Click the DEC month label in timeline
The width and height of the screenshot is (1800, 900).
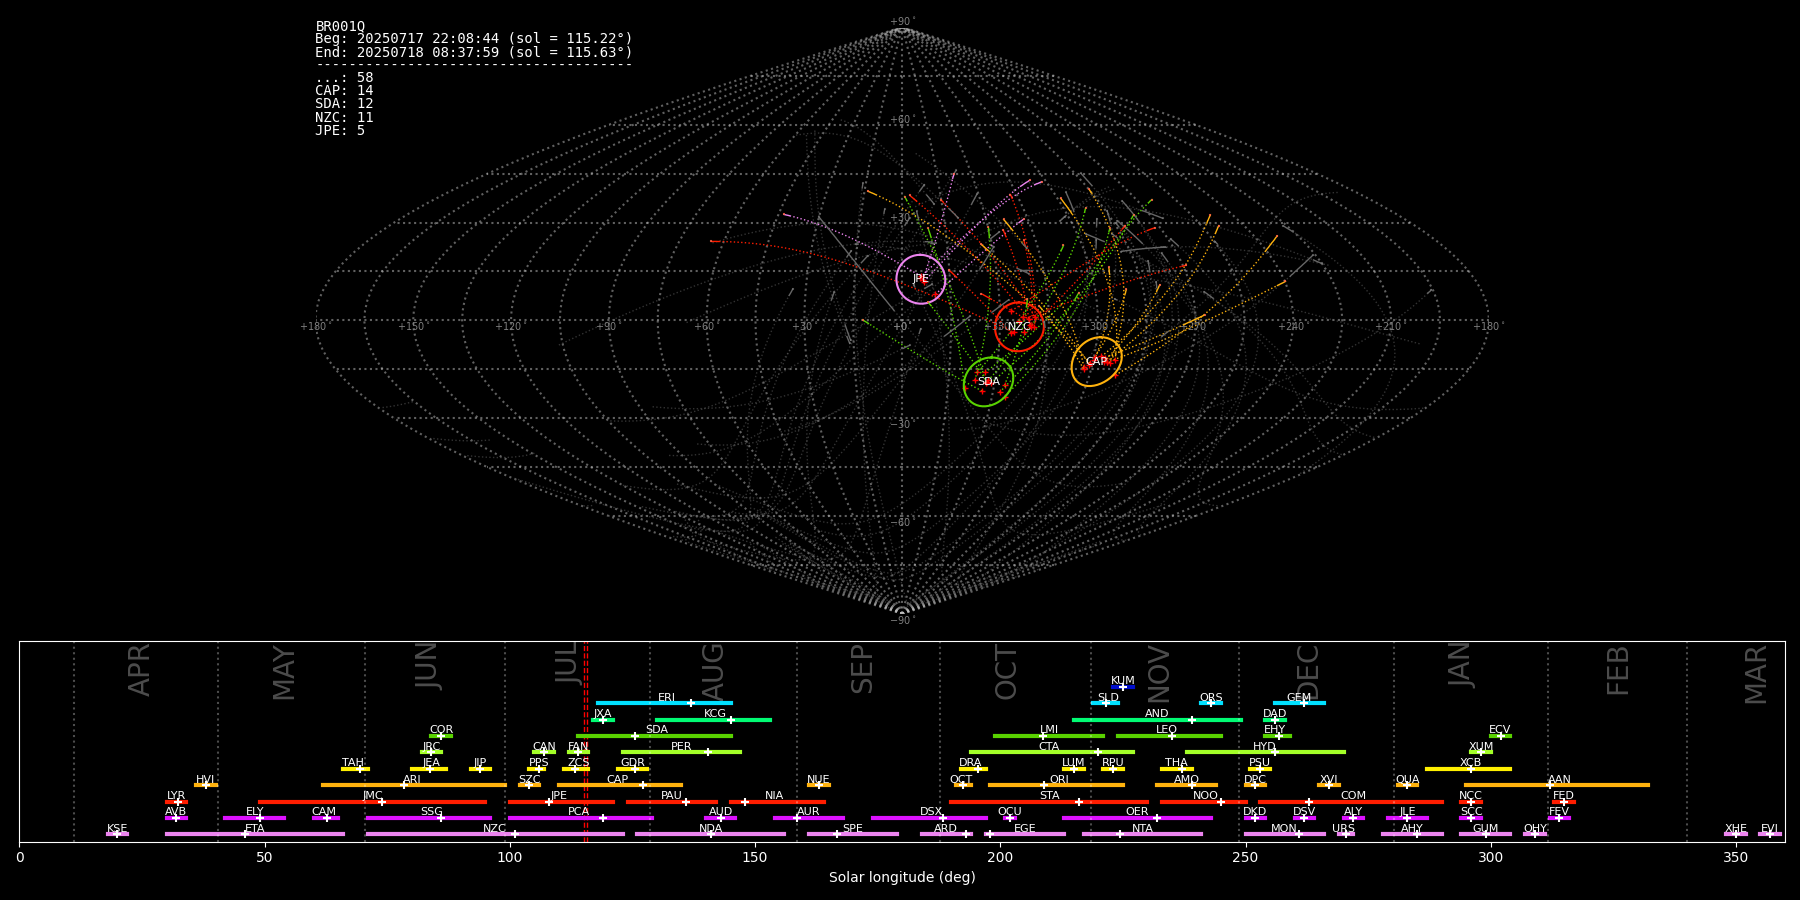pos(1308,672)
